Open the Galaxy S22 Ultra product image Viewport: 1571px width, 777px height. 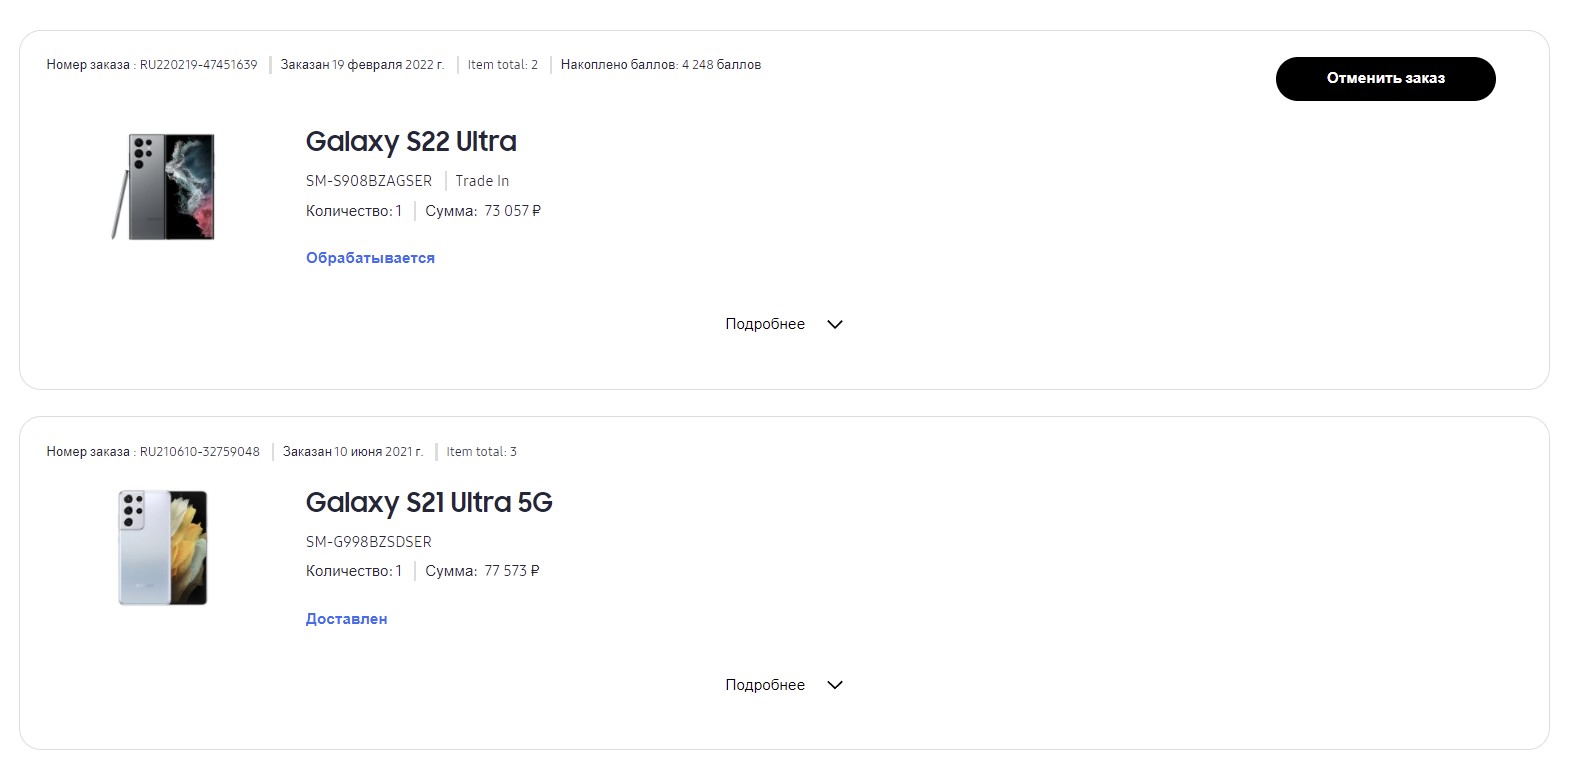(x=163, y=187)
